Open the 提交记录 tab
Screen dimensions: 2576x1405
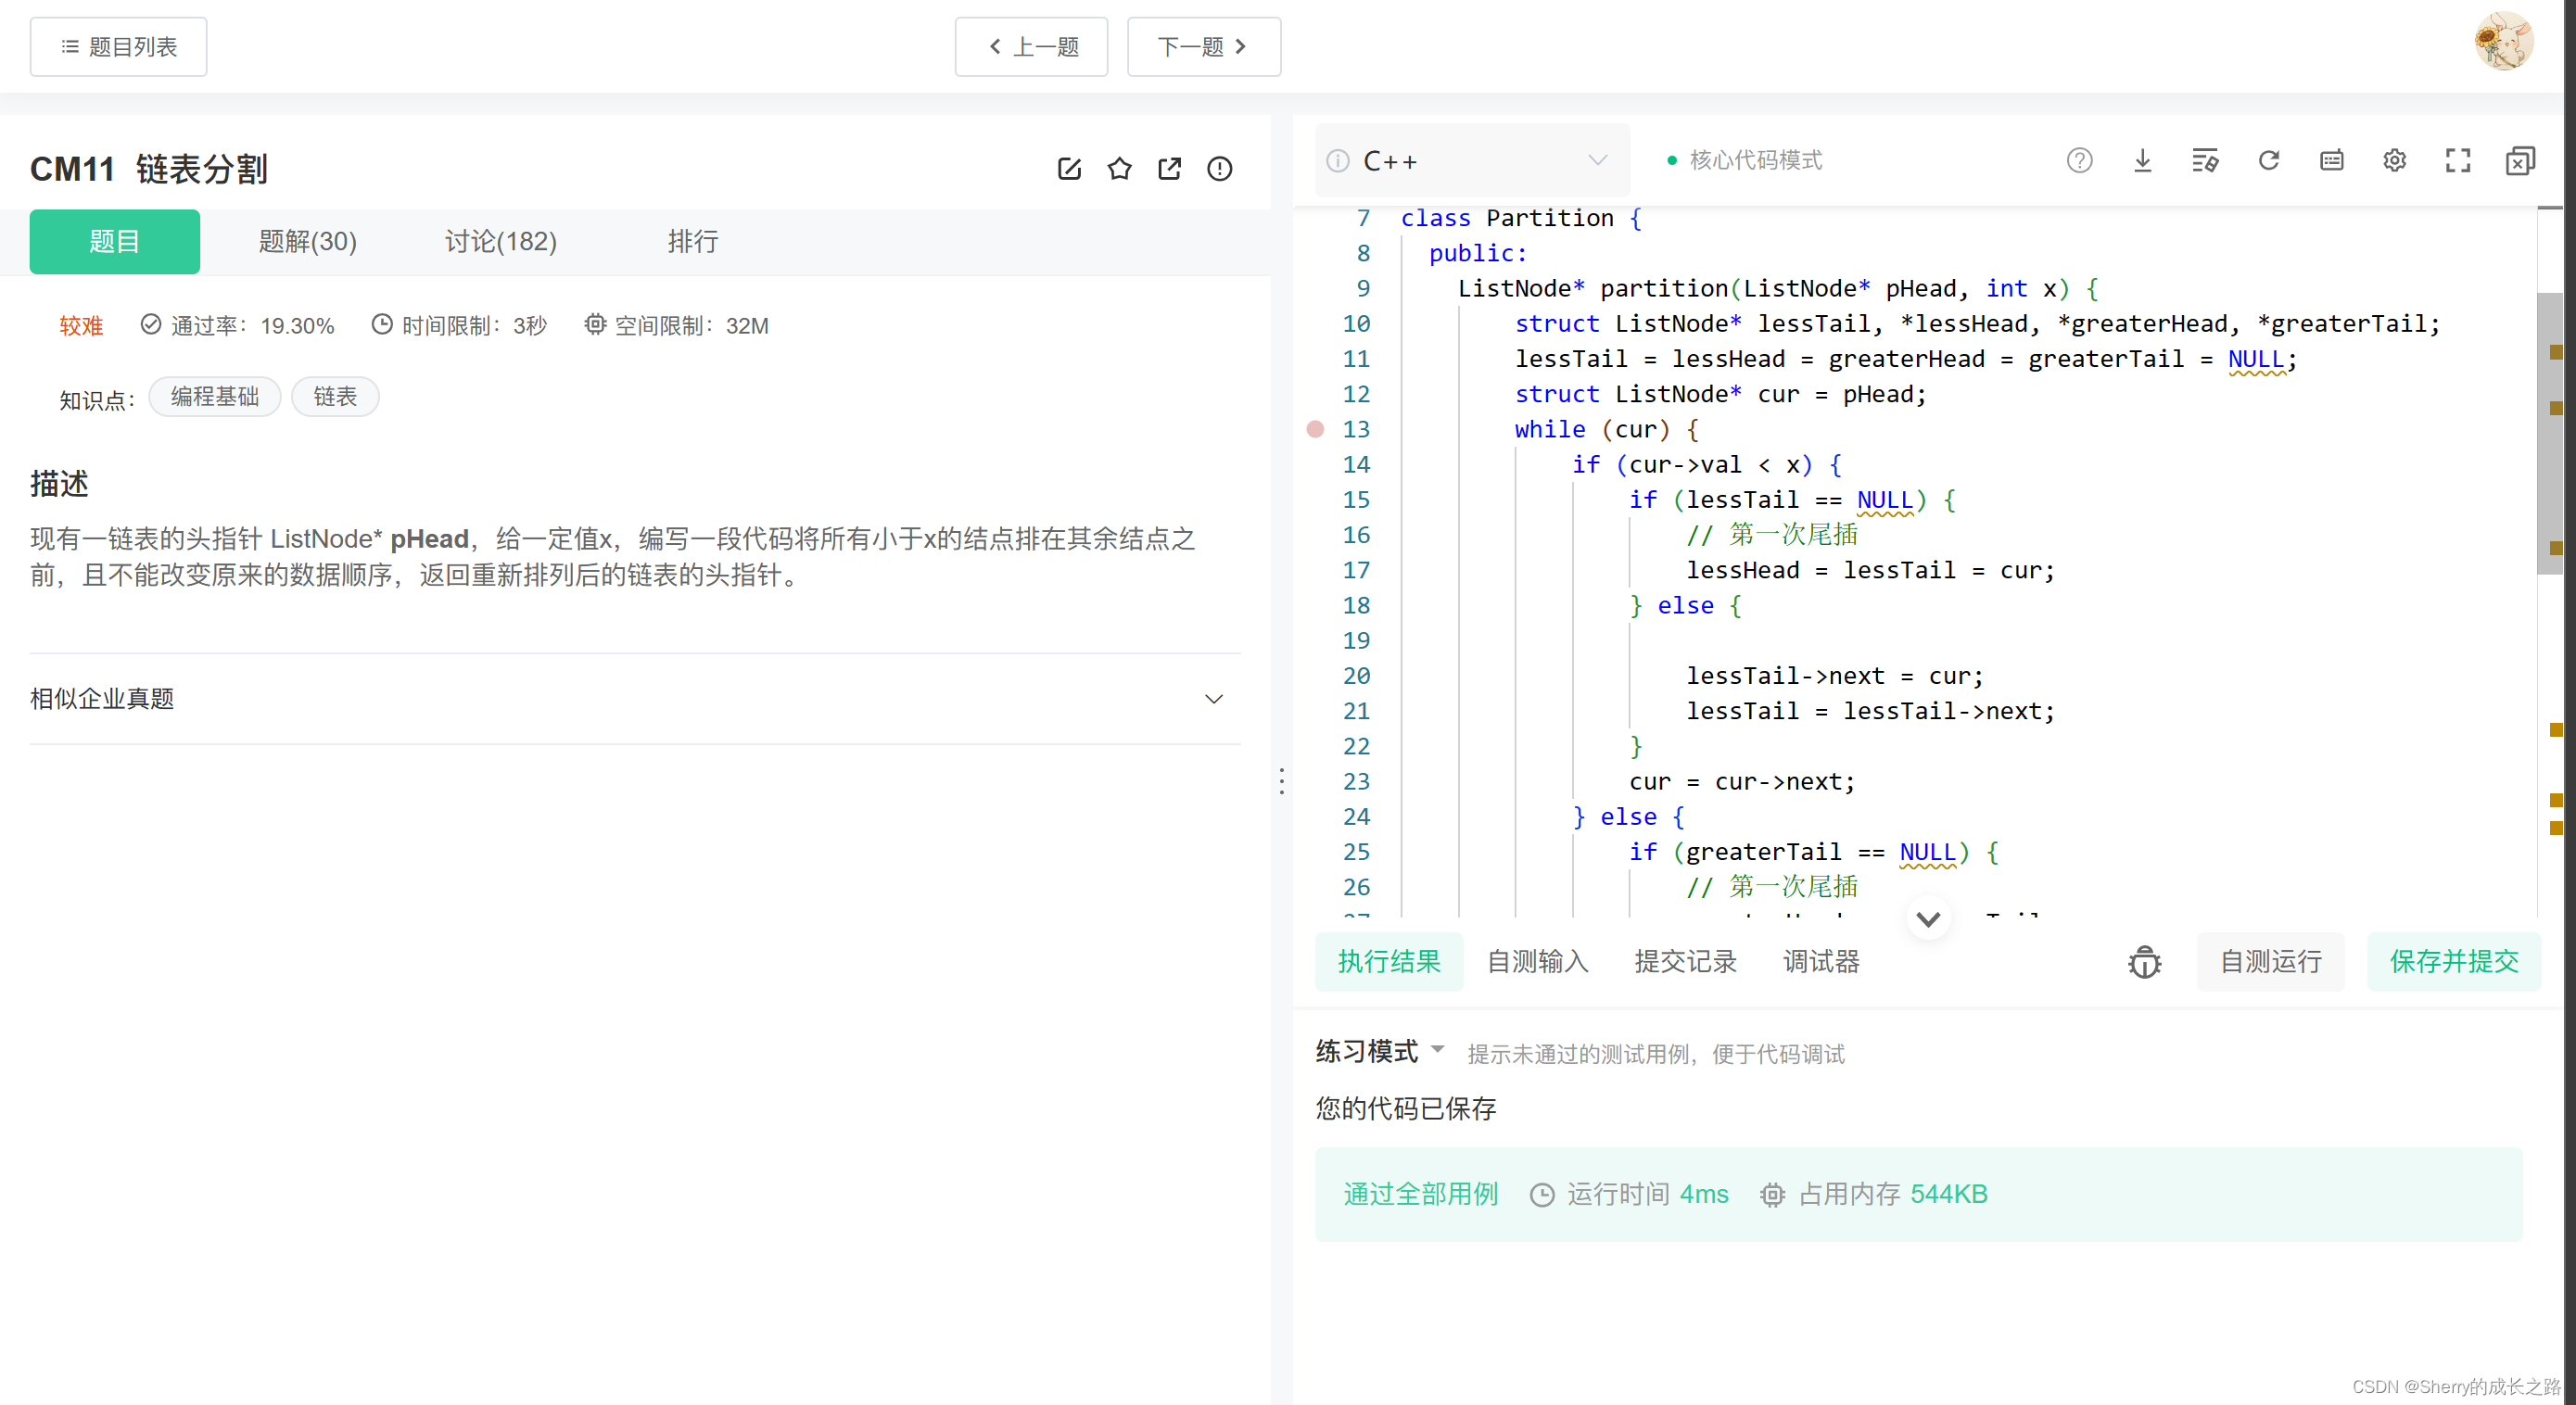click(x=1685, y=962)
